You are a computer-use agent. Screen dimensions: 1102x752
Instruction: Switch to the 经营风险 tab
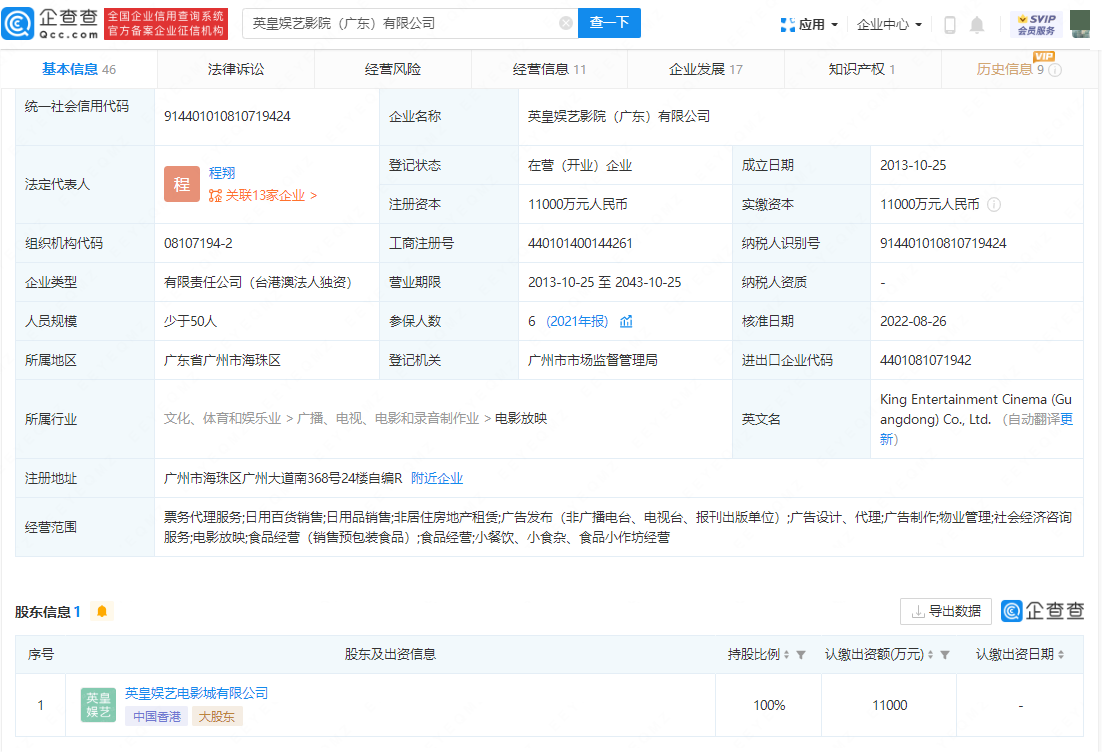(393, 70)
